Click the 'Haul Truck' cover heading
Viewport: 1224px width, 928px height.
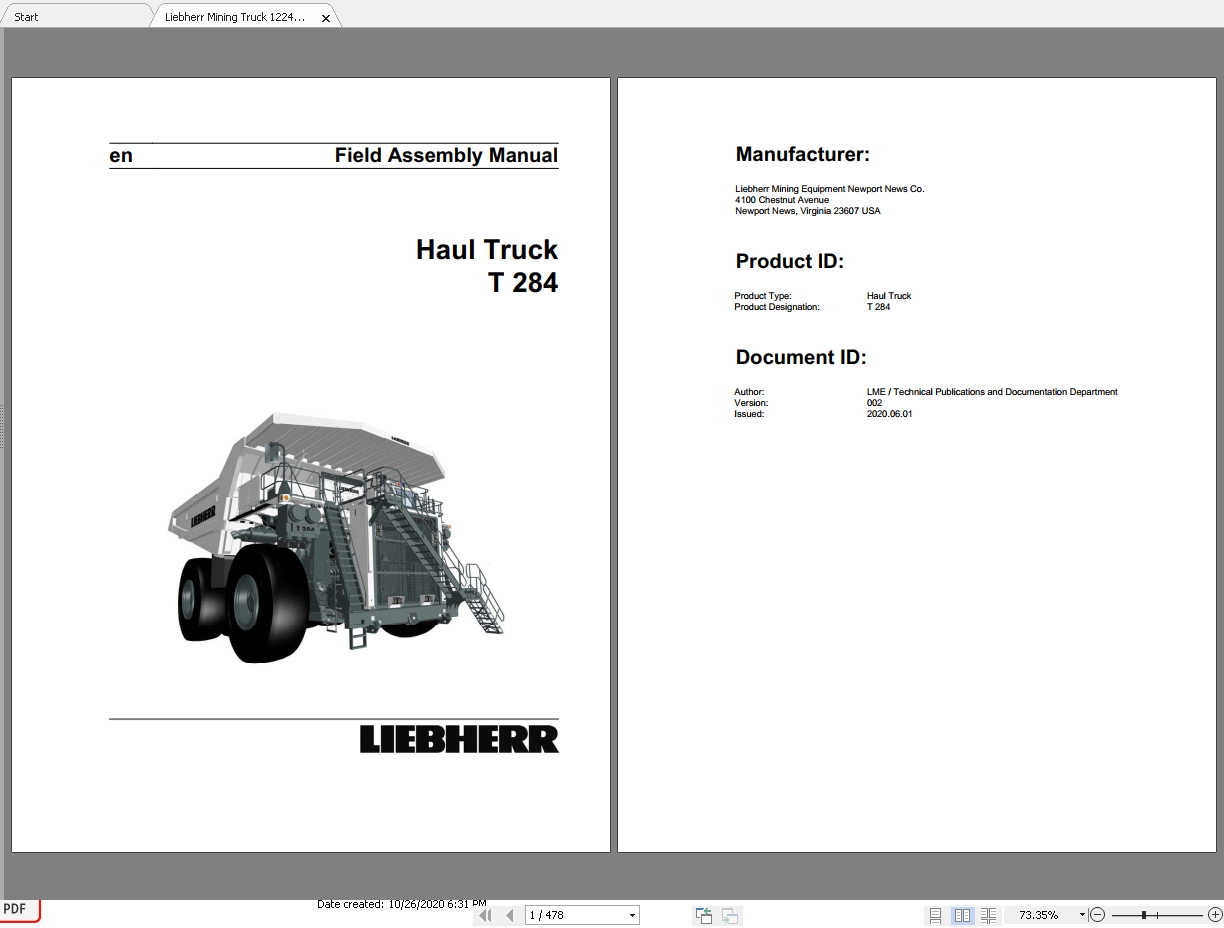tap(487, 249)
